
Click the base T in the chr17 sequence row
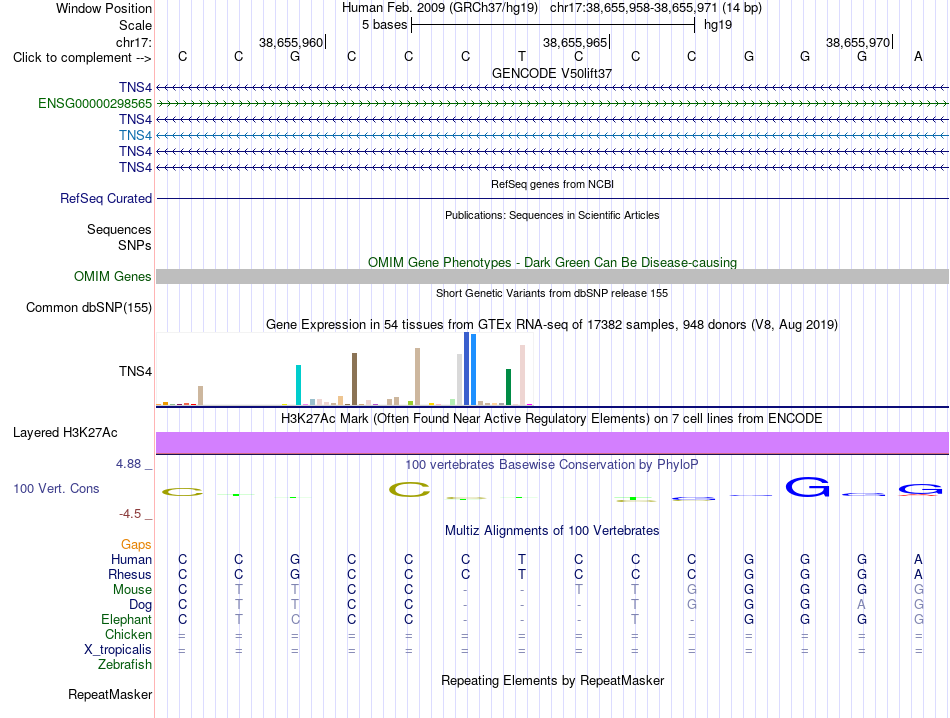[522, 56]
